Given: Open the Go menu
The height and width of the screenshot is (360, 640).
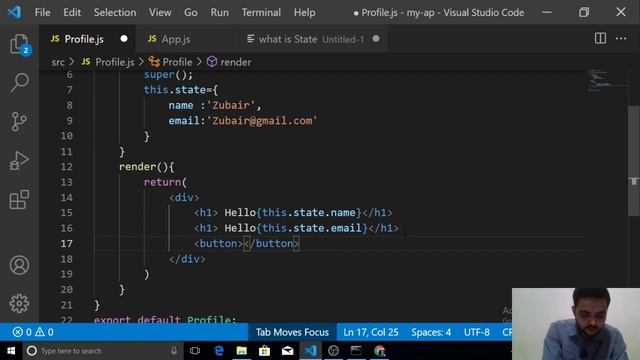Looking at the screenshot, I should [x=191, y=13].
